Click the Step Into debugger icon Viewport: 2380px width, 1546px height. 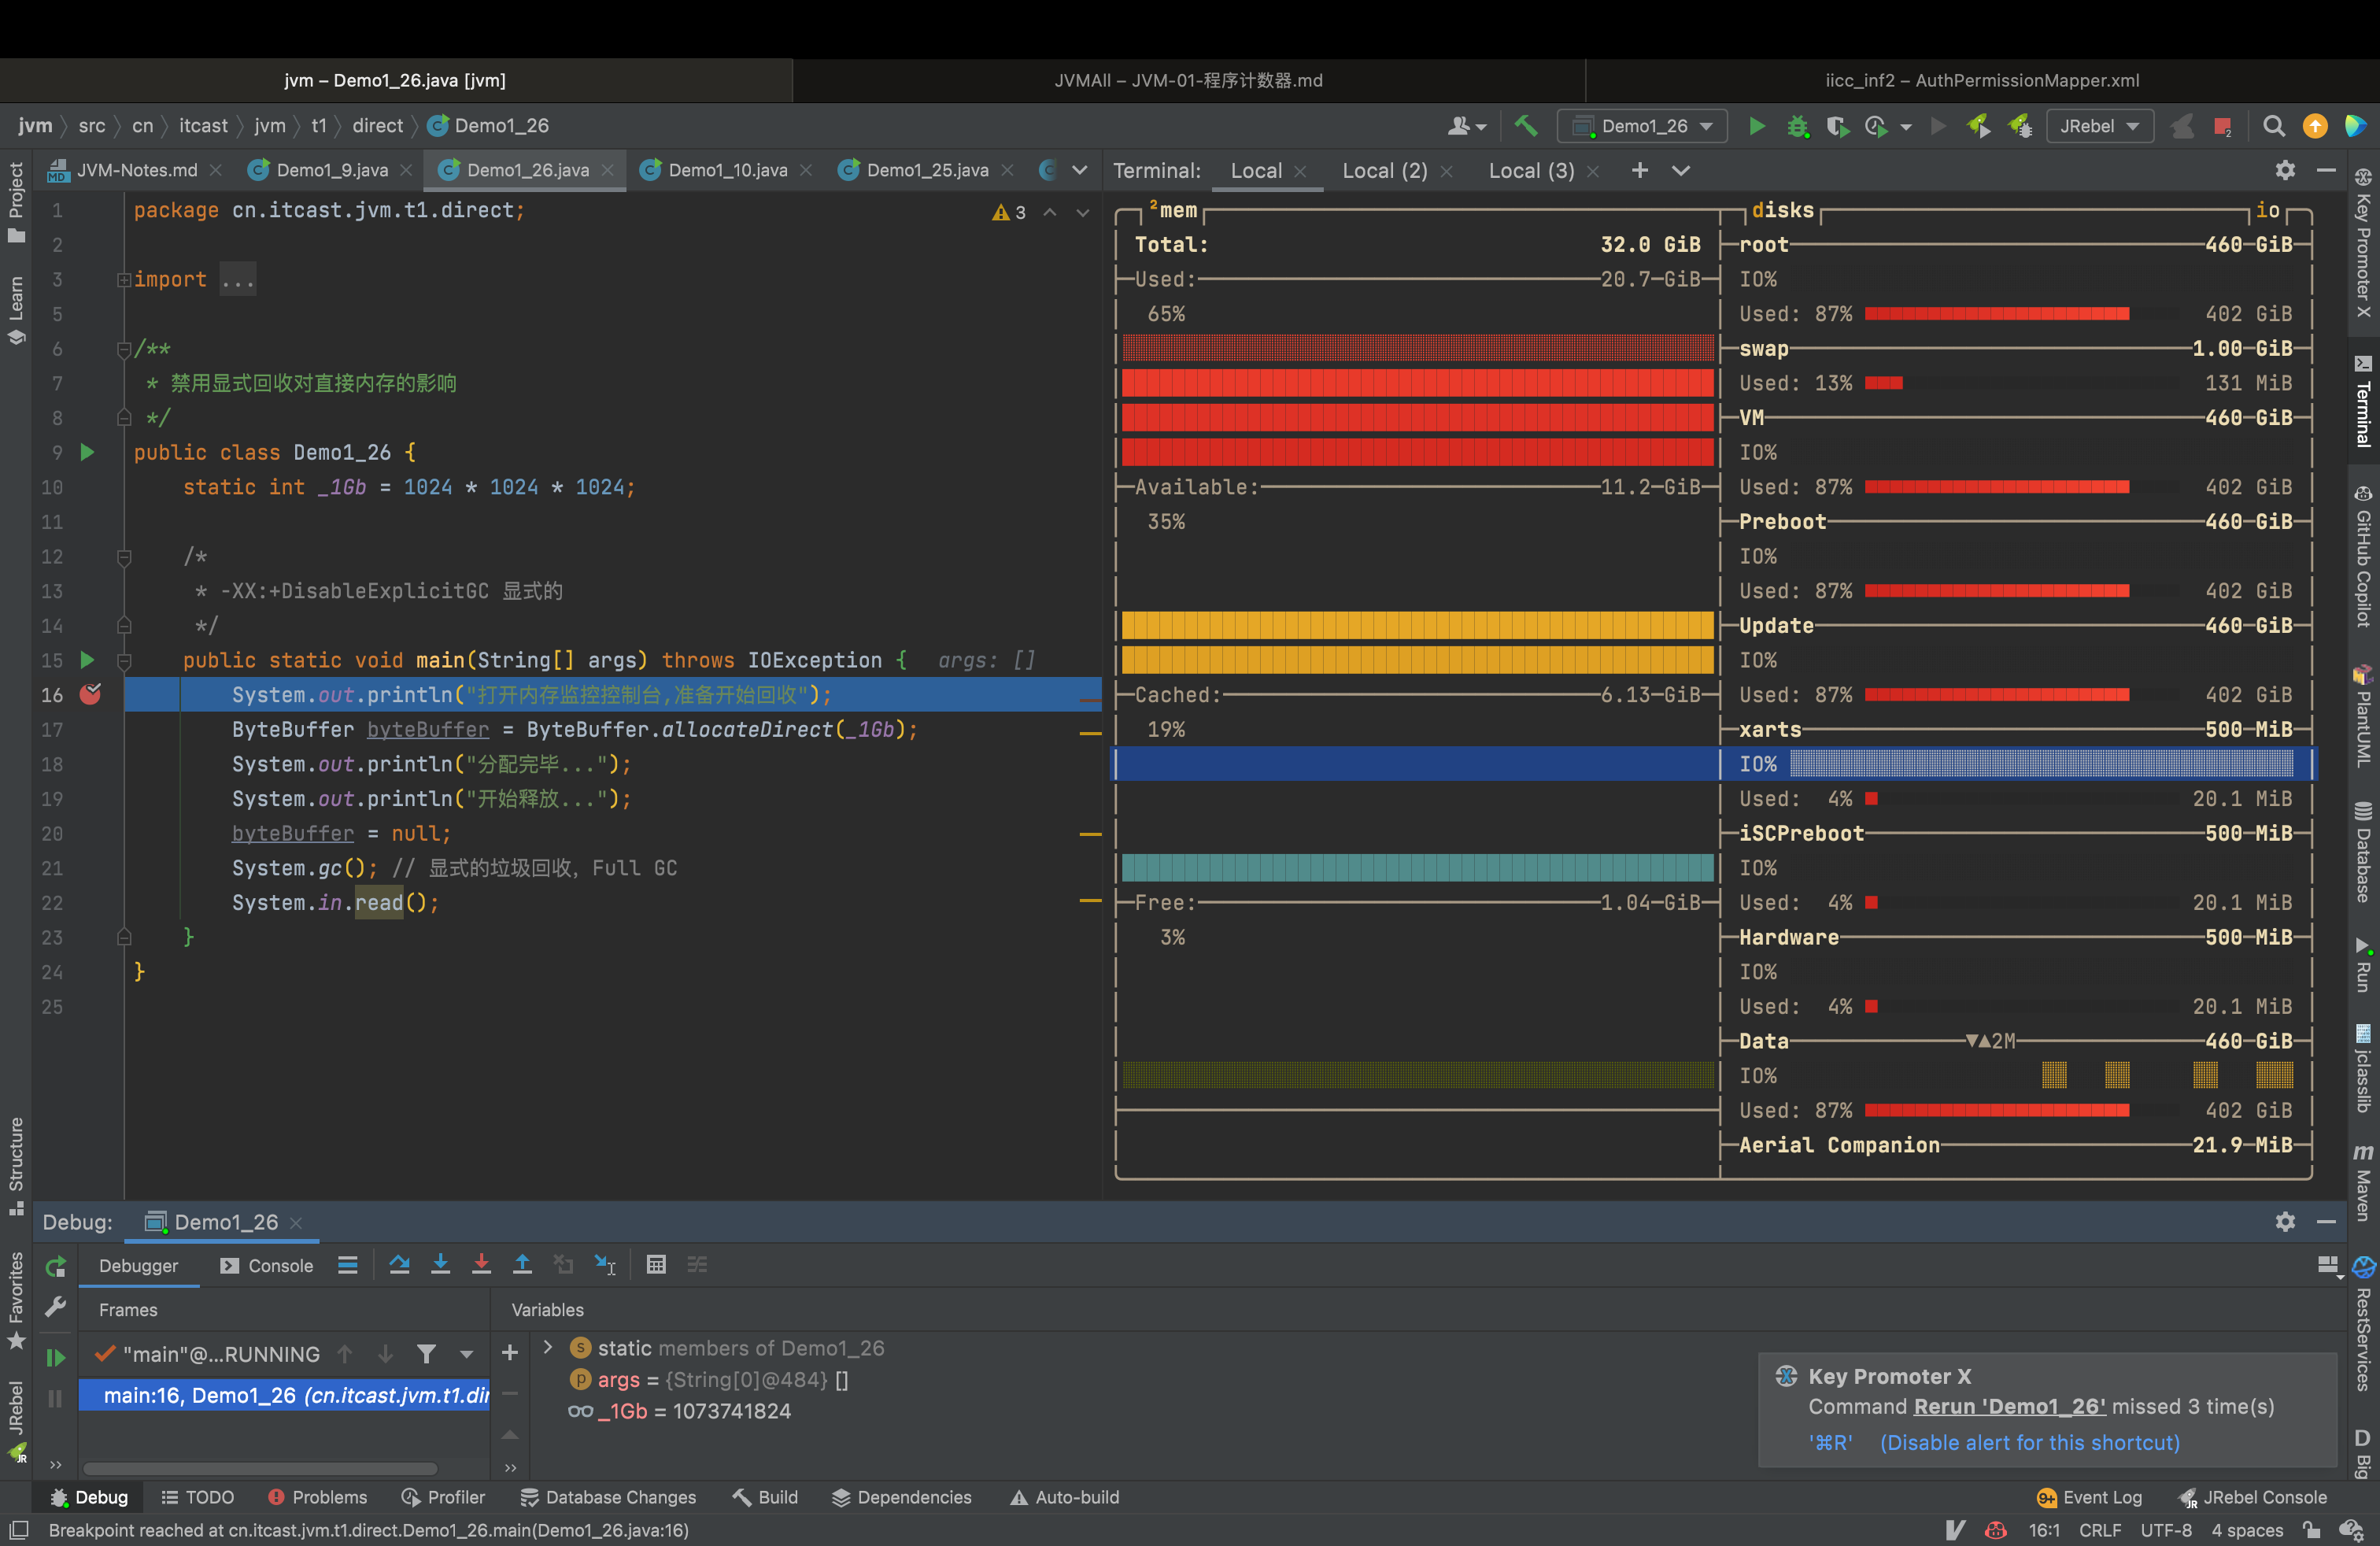(x=440, y=1265)
